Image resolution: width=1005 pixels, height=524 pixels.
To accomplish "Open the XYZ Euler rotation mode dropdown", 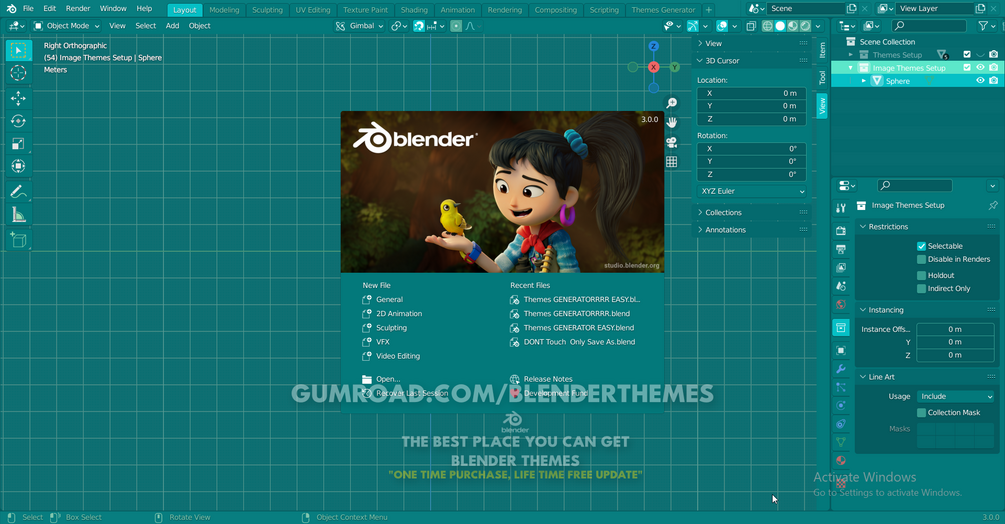I will [x=751, y=191].
